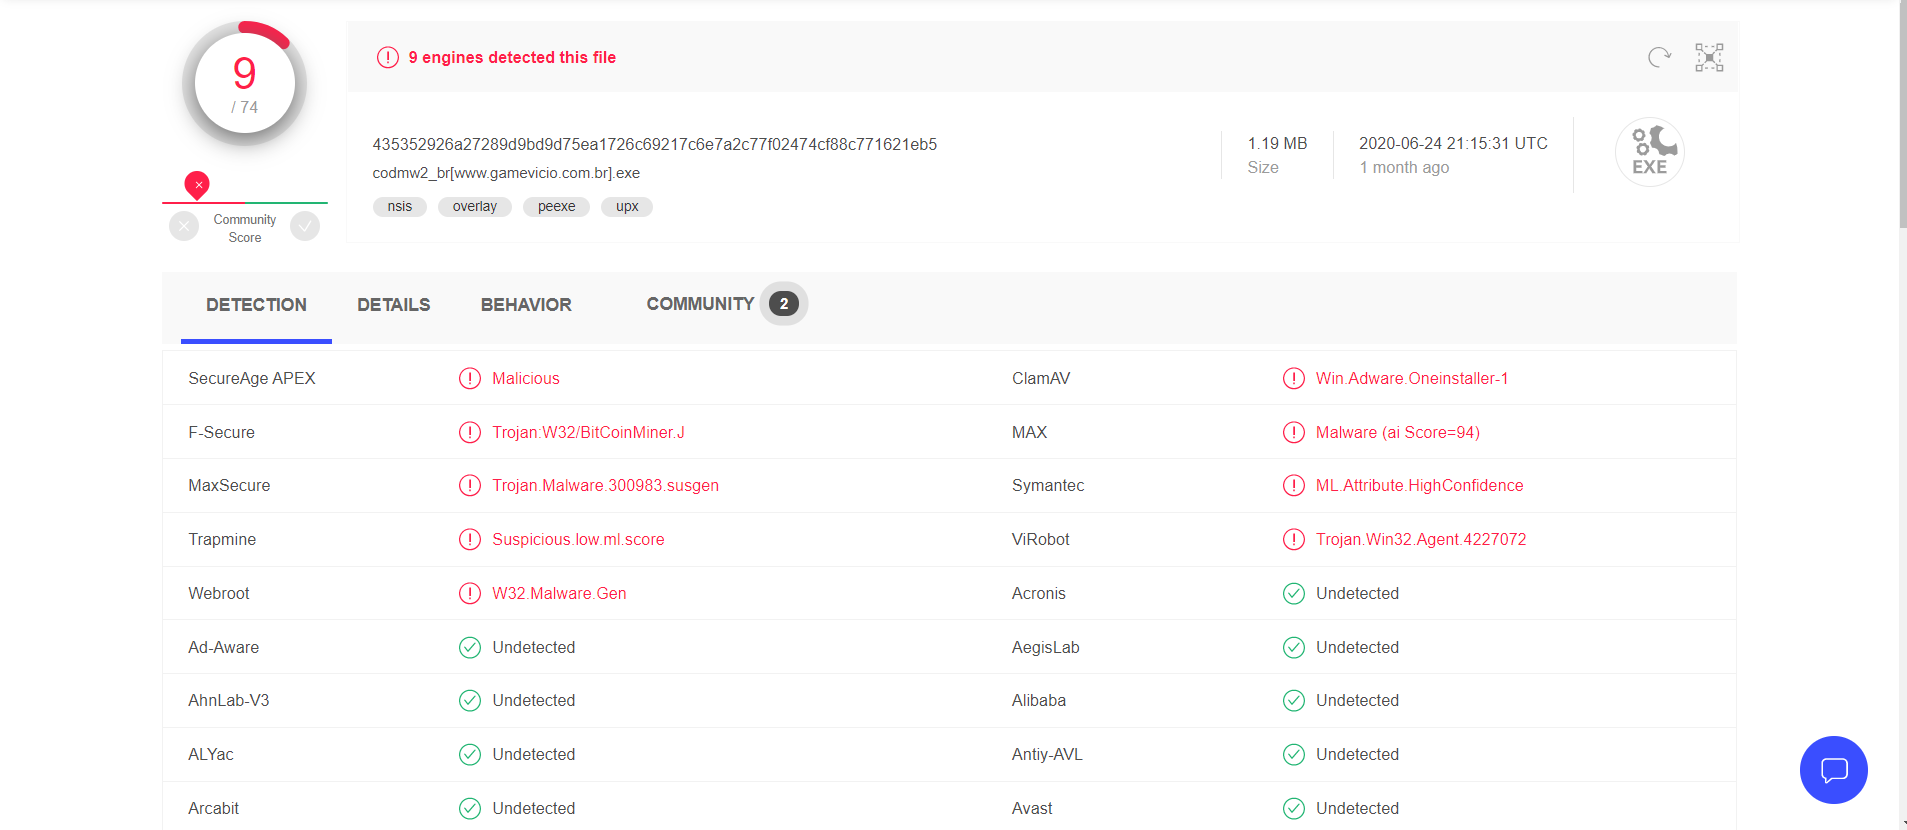Select the file SHA-256 hash text
The image size is (1907, 830).
(x=655, y=144)
